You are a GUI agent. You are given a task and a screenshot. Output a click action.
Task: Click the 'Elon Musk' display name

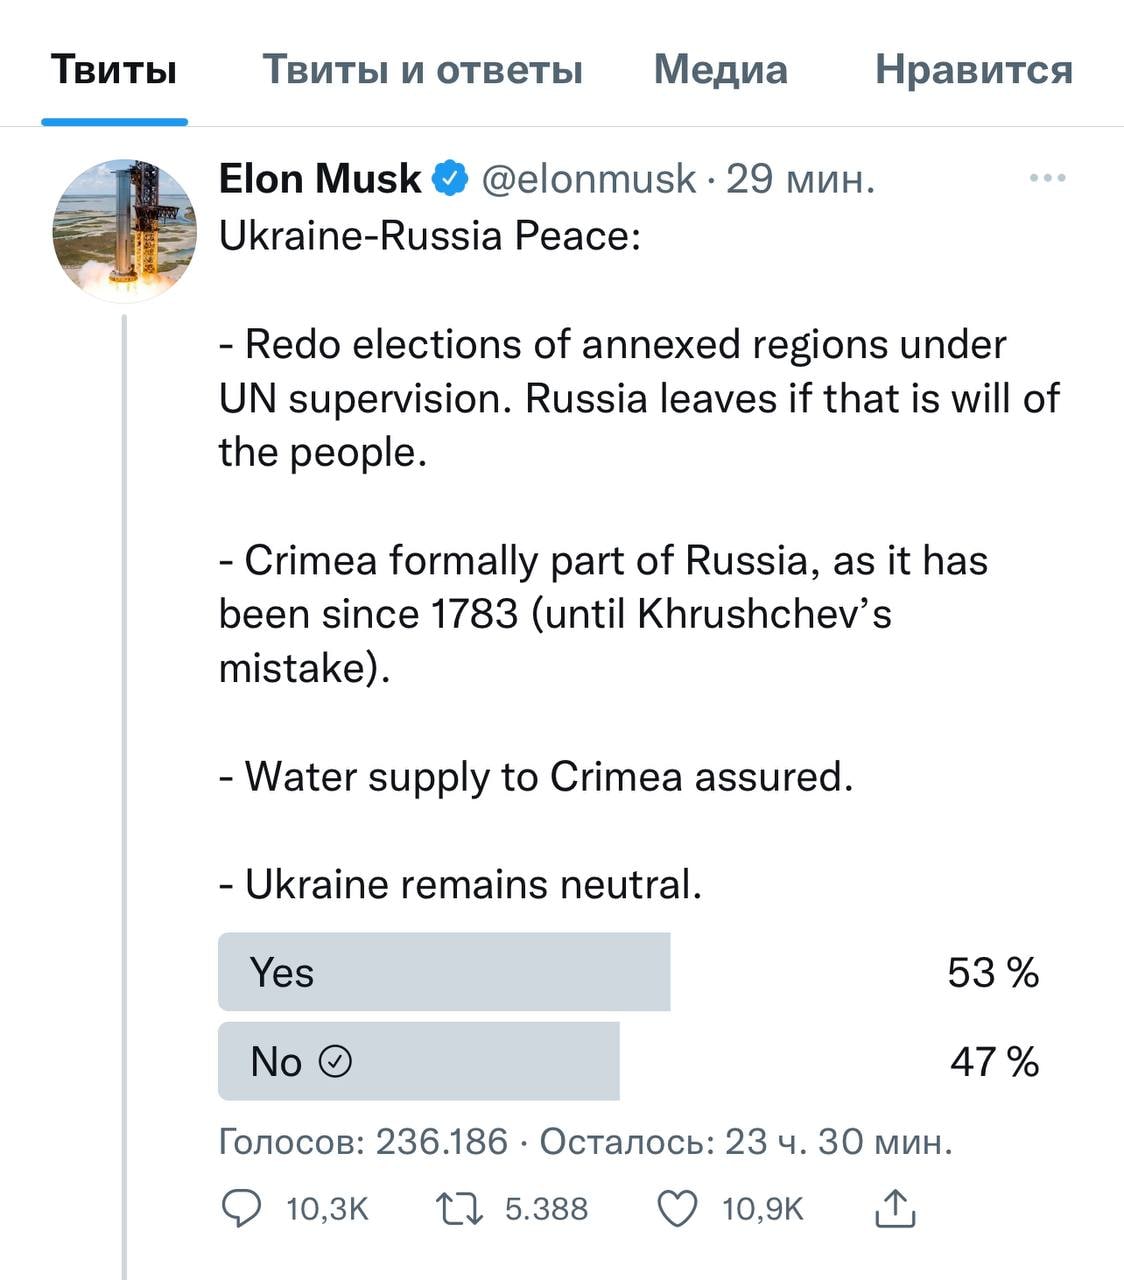pos(319,179)
